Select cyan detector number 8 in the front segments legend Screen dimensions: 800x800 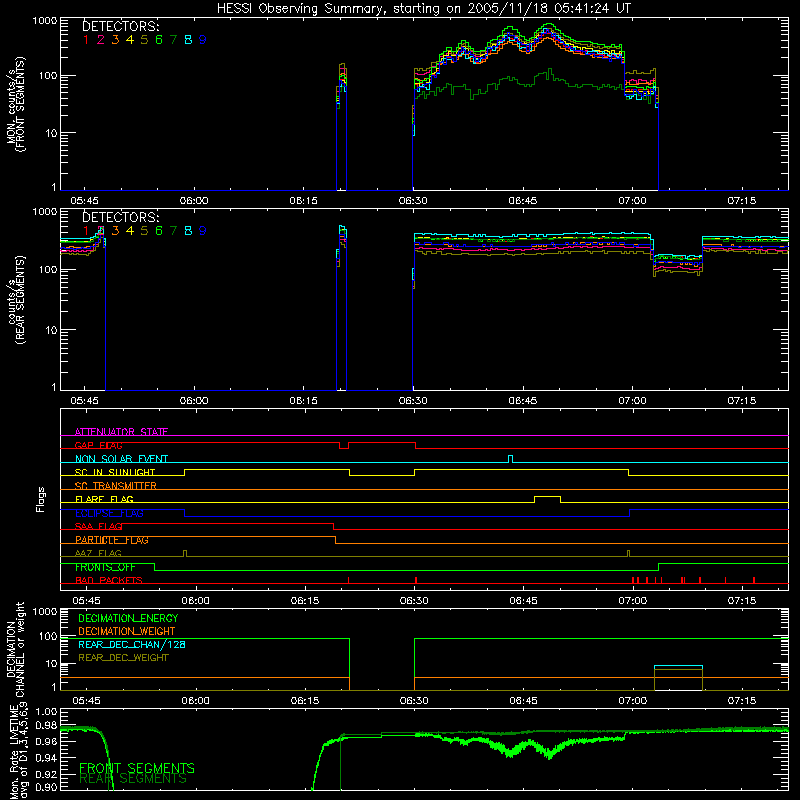pos(188,40)
